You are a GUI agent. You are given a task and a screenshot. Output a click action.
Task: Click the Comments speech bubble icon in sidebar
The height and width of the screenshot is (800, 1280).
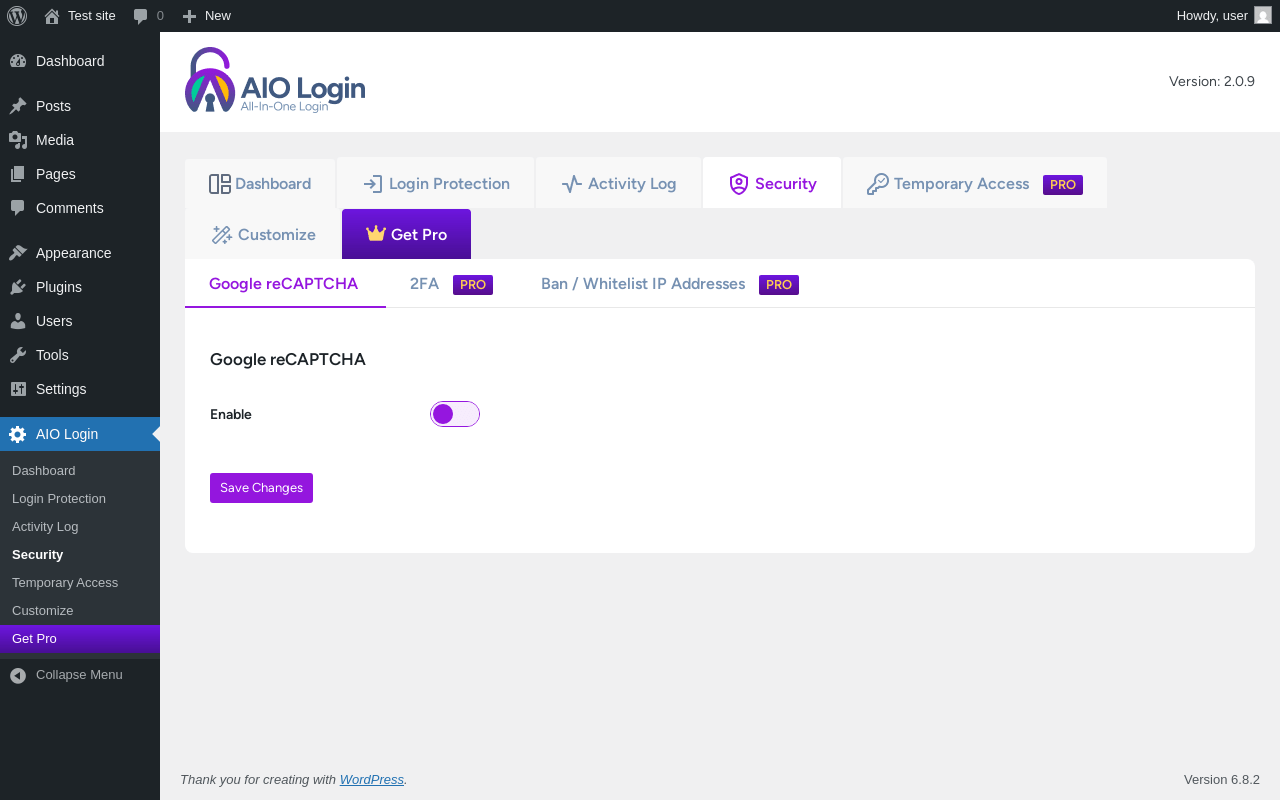(18, 208)
